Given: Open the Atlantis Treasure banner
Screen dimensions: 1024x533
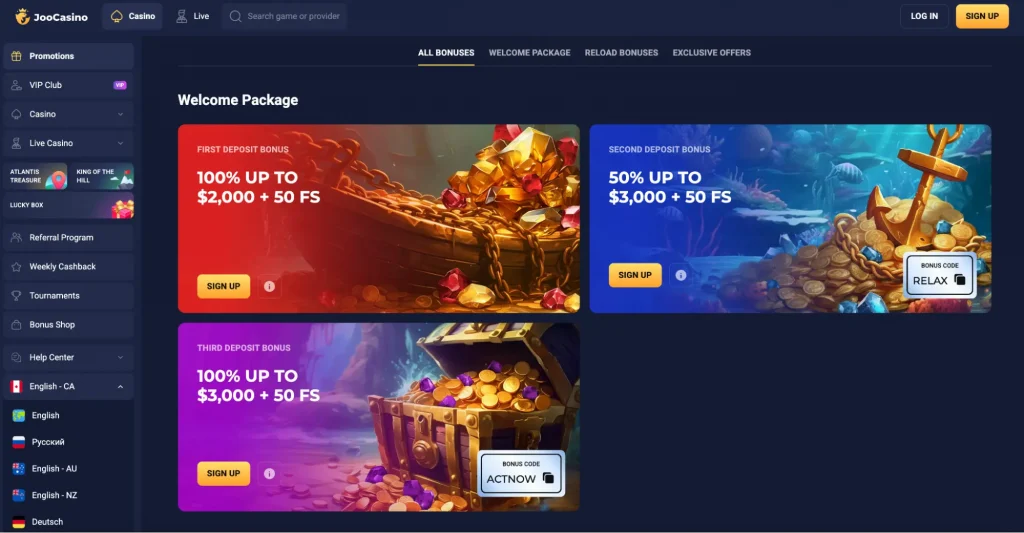Looking at the screenshot, I should pos(36,176).
